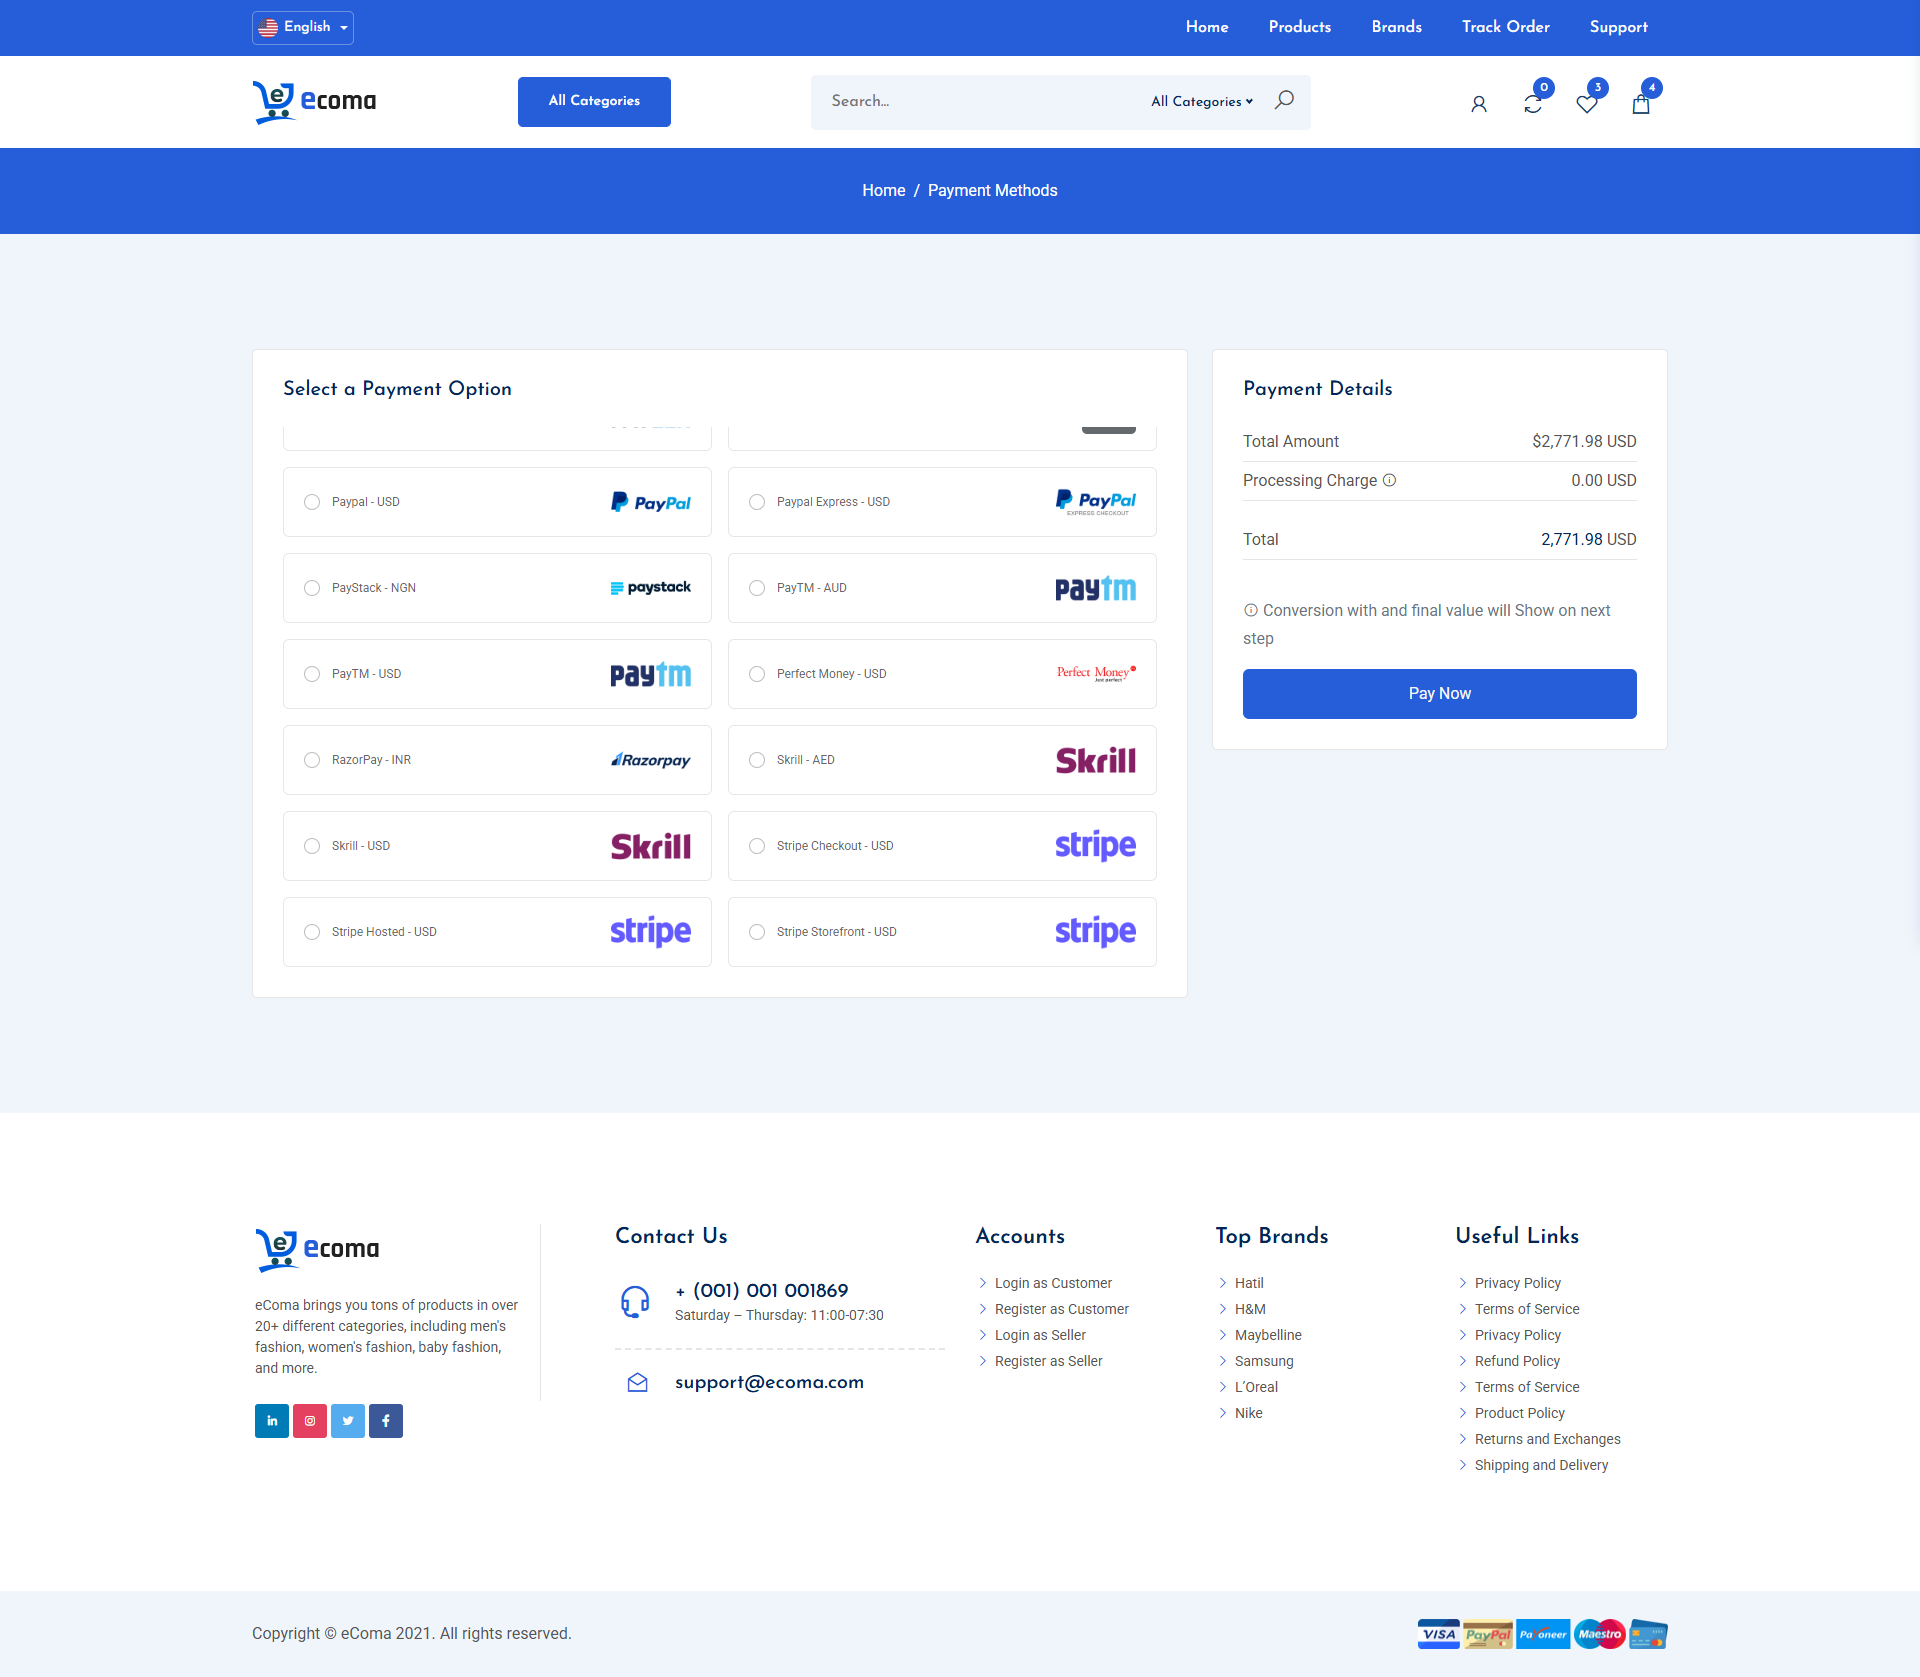This screenshot has height=1677, width=1920.
Task: Open the Facebook social icon in footer
Action: pyautogui.click(x=386, y=1421)
